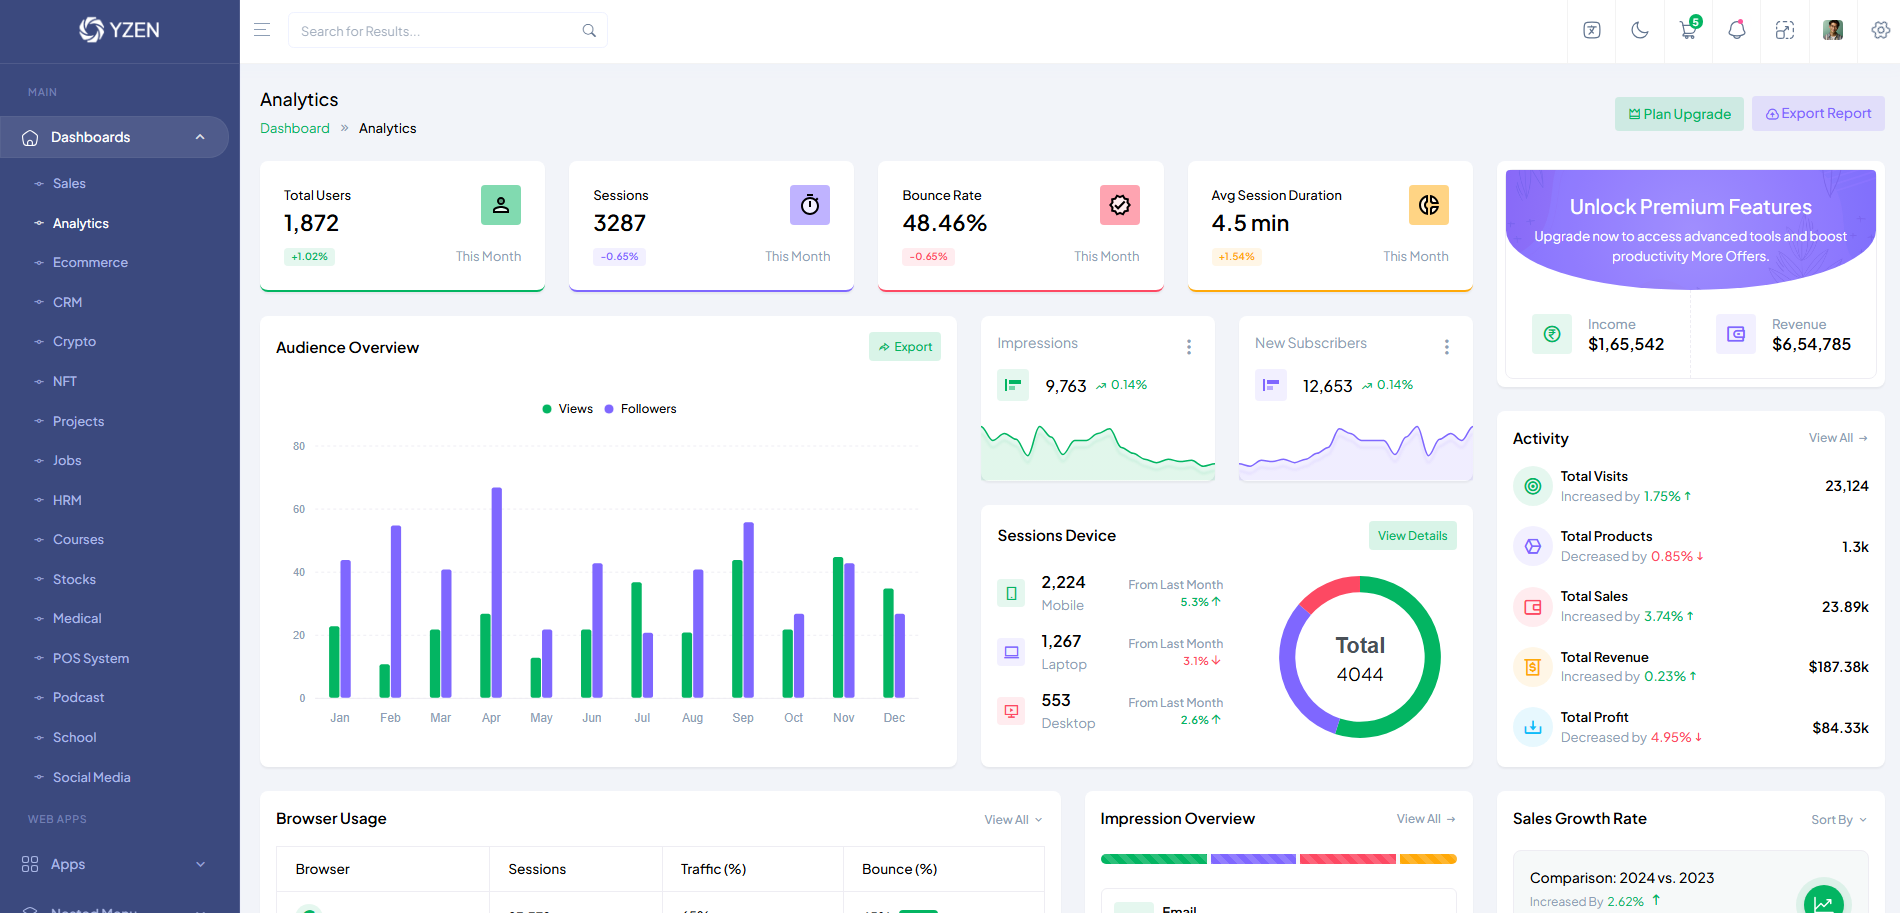This screenshot has width=1900, height=913.
Task: Click the purple Impression Overview progress segment
Action: pos(1253,859)
